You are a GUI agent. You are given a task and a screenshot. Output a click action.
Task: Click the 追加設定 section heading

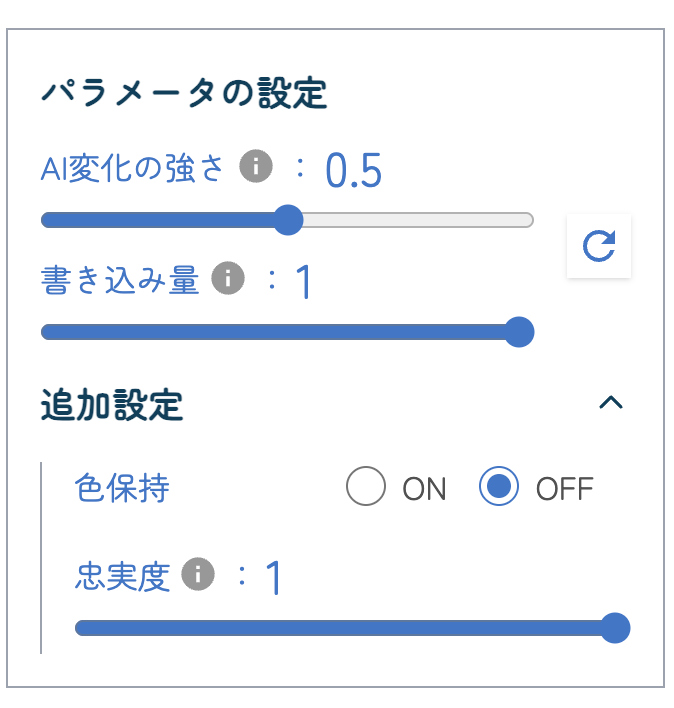click(x=112, y=405)
